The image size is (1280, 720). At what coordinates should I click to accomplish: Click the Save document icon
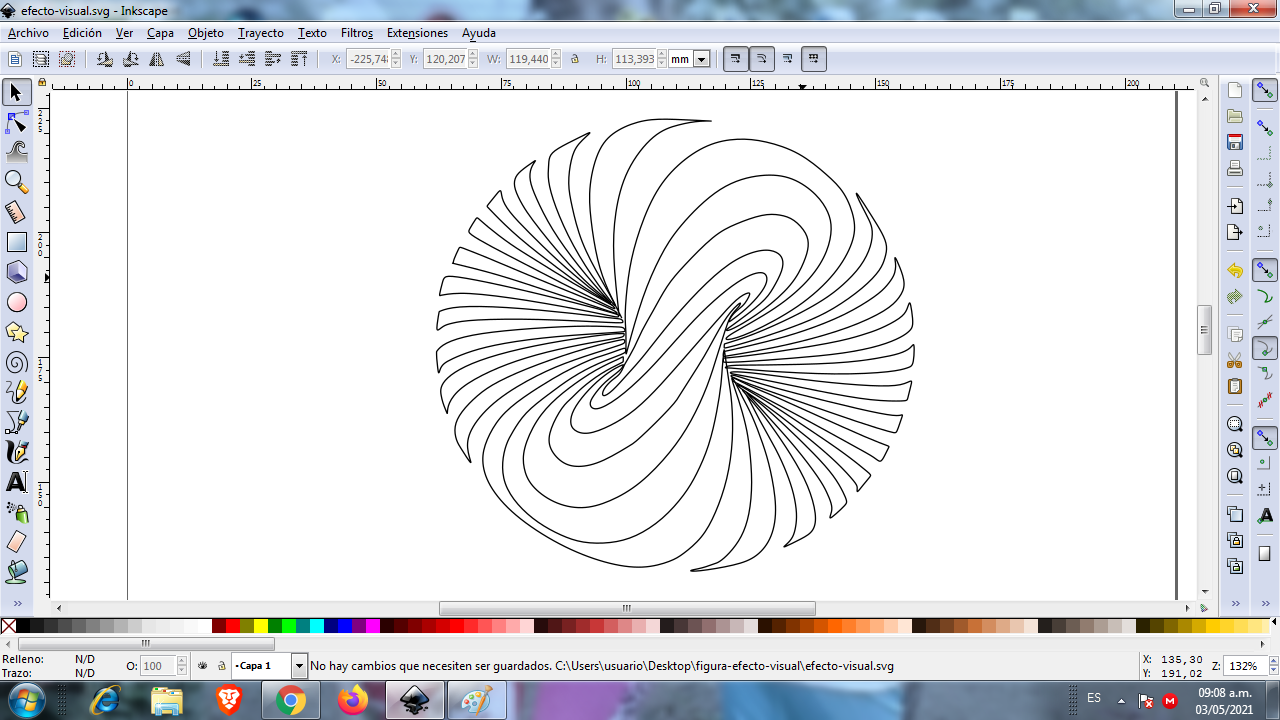tap(1235, 142)
